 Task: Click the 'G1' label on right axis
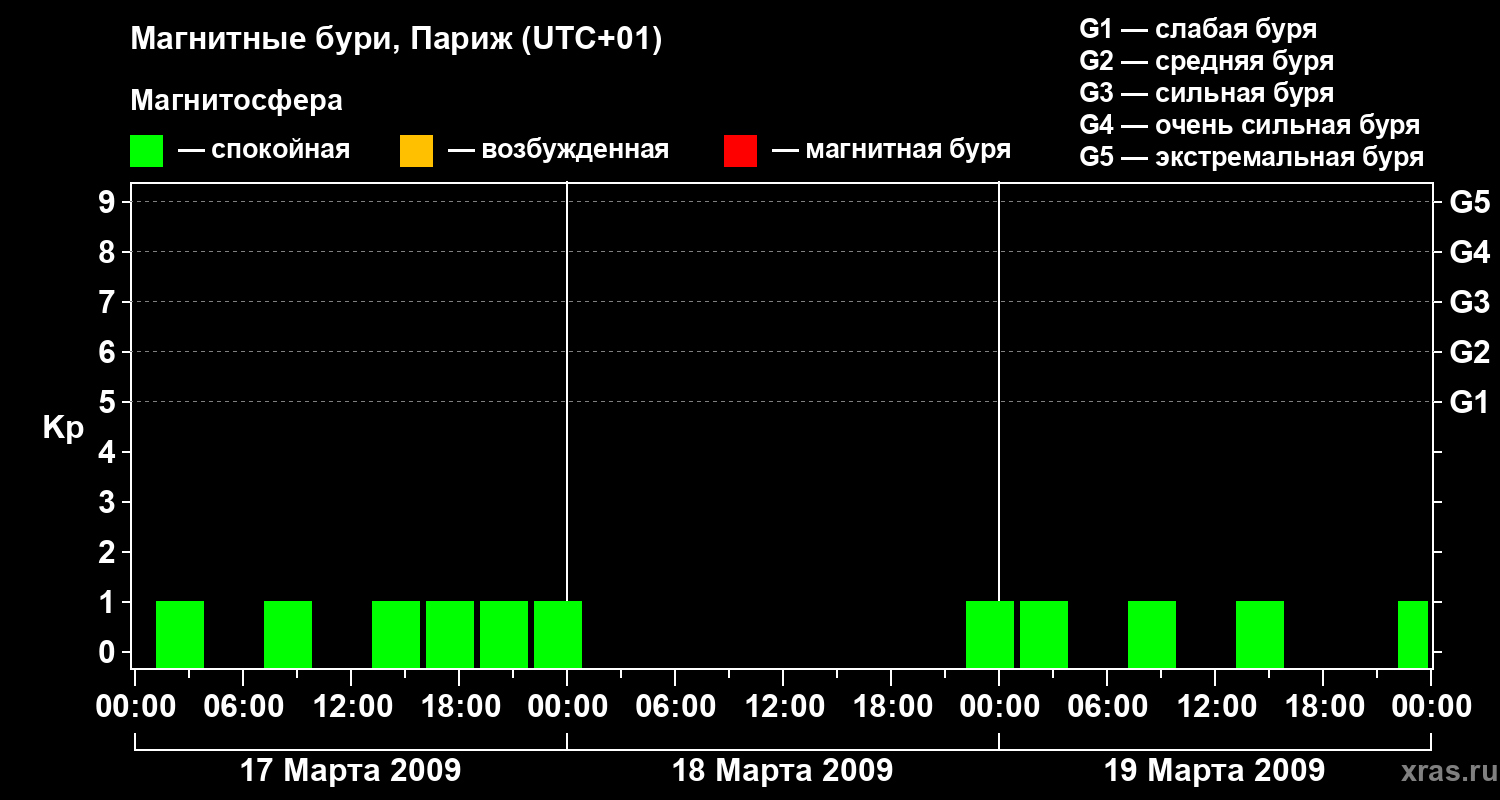click(x=1469, y=402)
